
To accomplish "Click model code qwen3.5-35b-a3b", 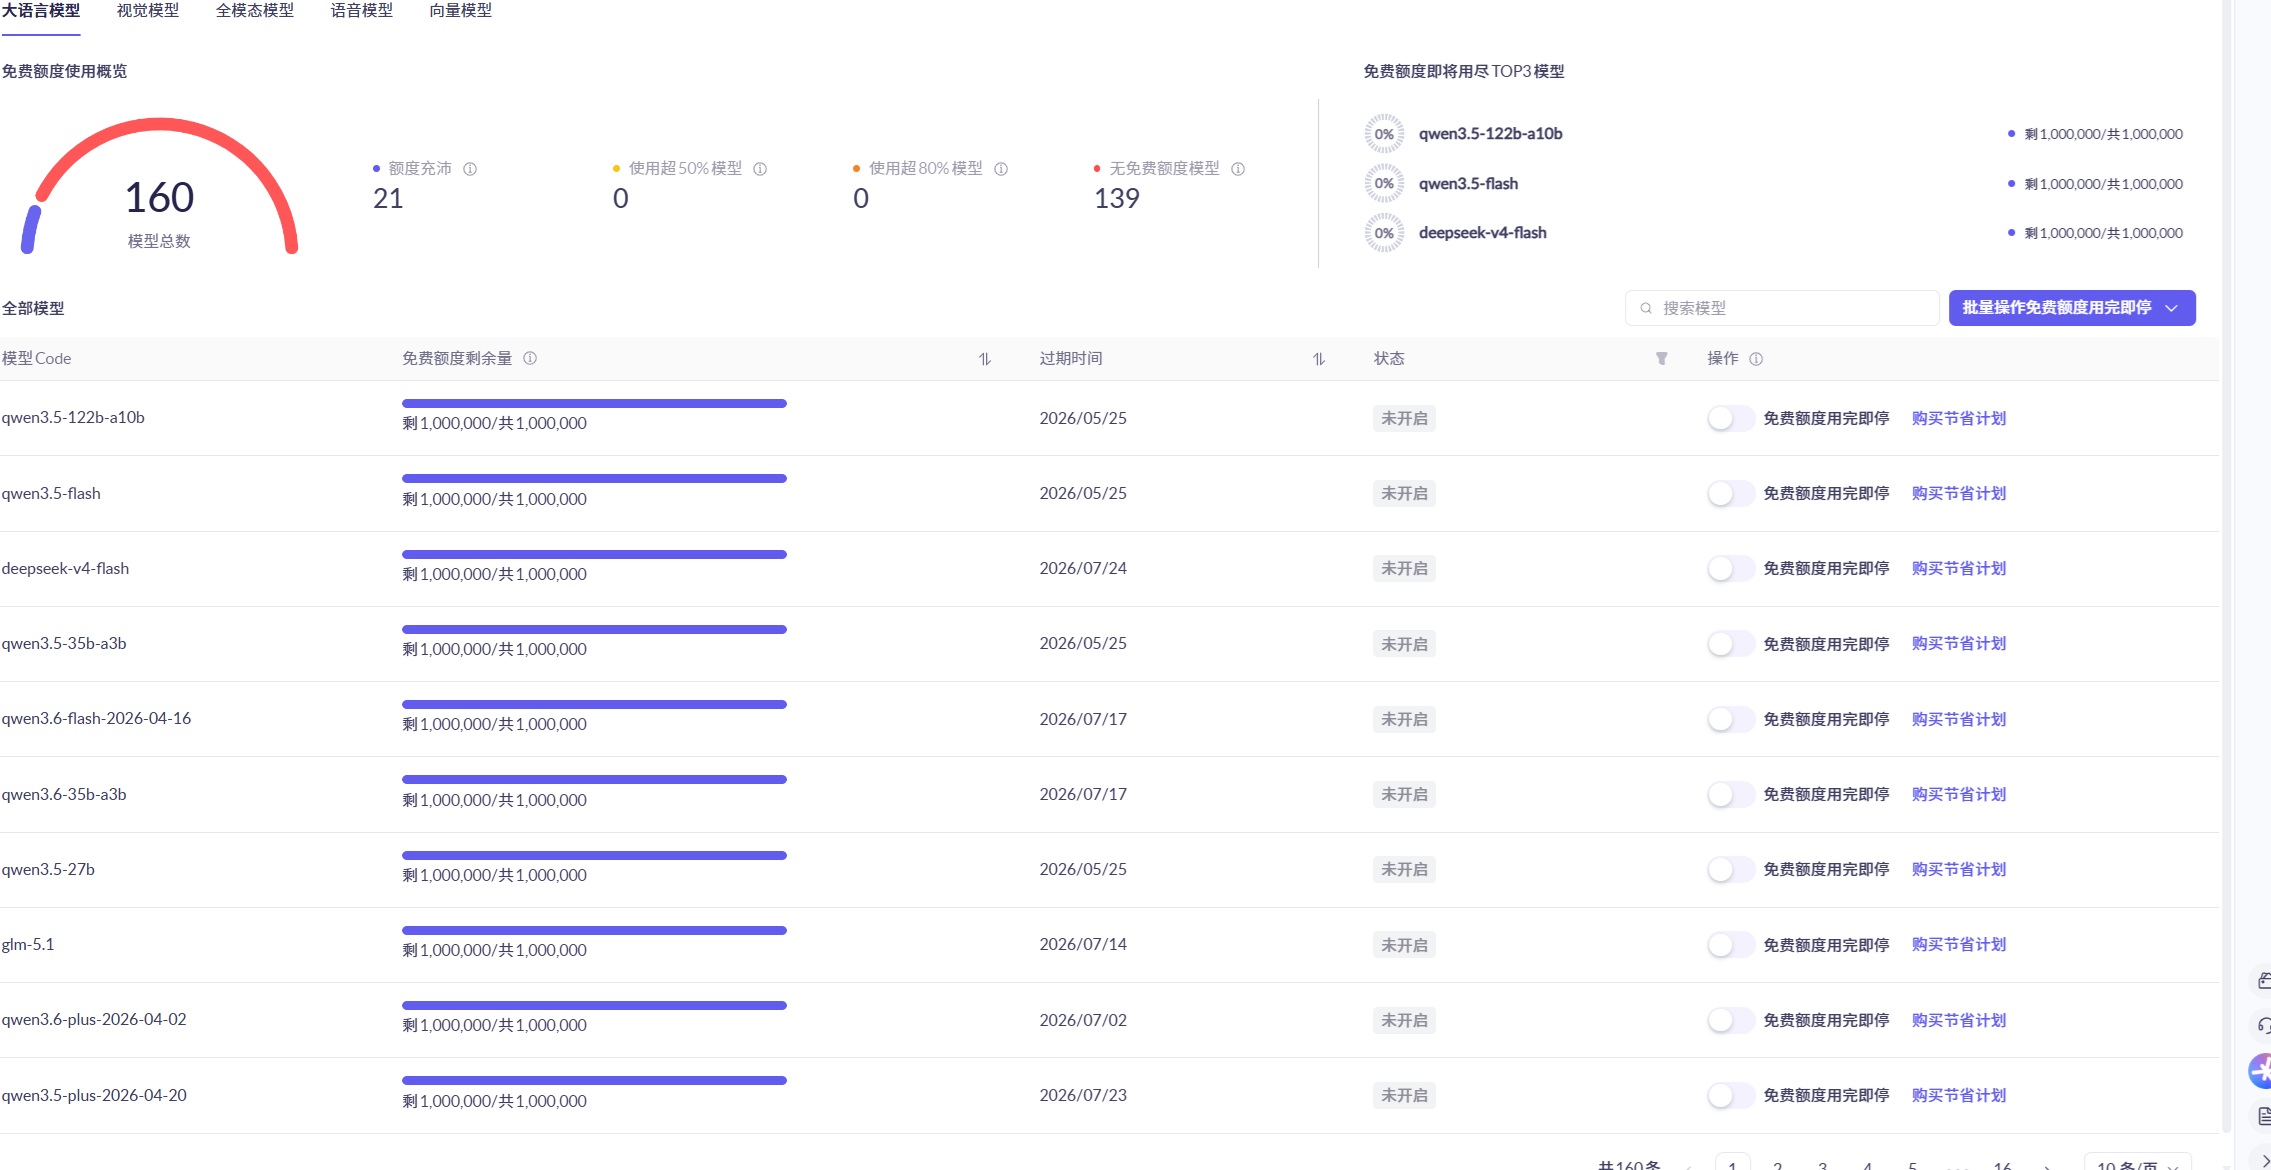I will 64,644.
